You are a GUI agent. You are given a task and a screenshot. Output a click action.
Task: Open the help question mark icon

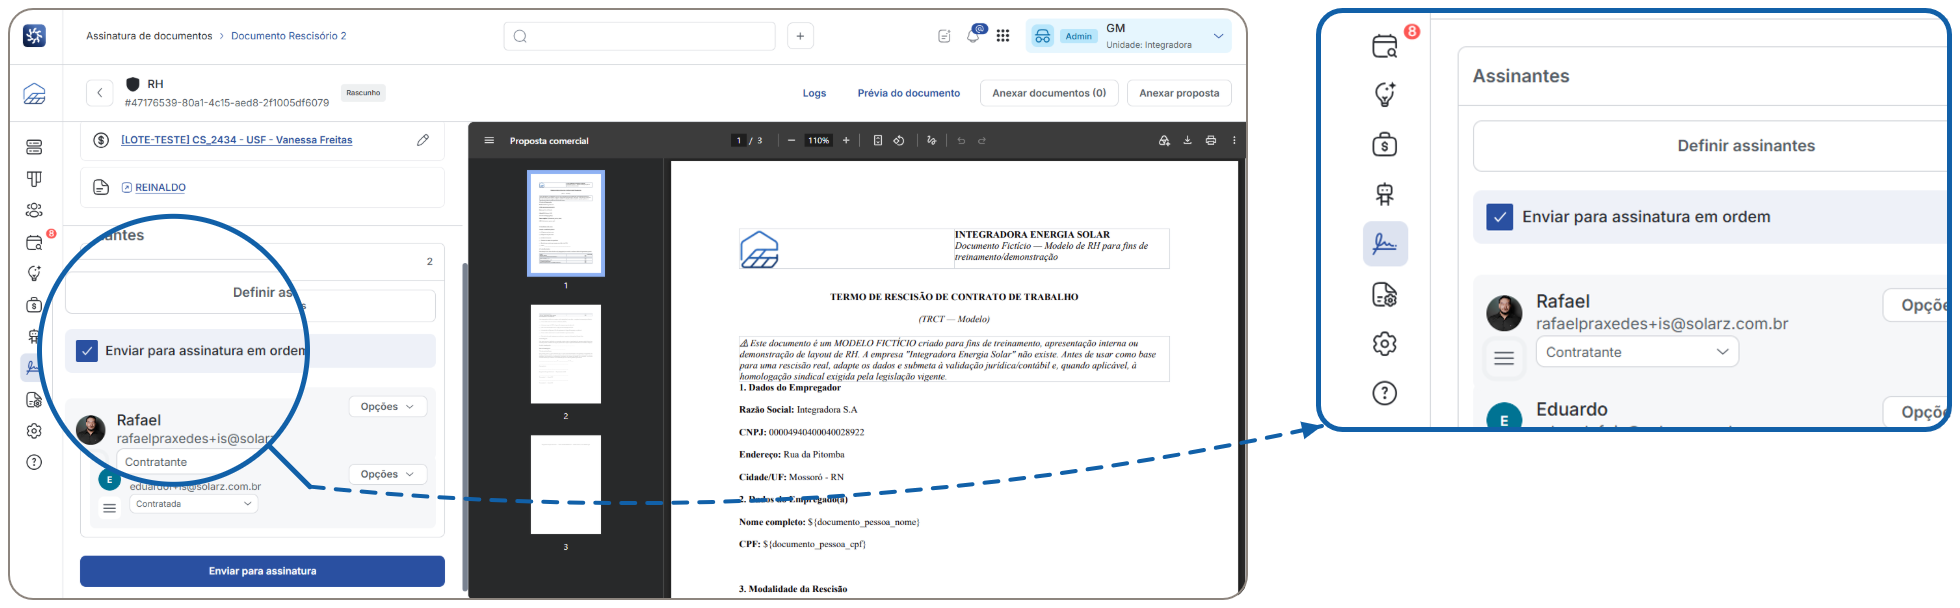(34, 462)
